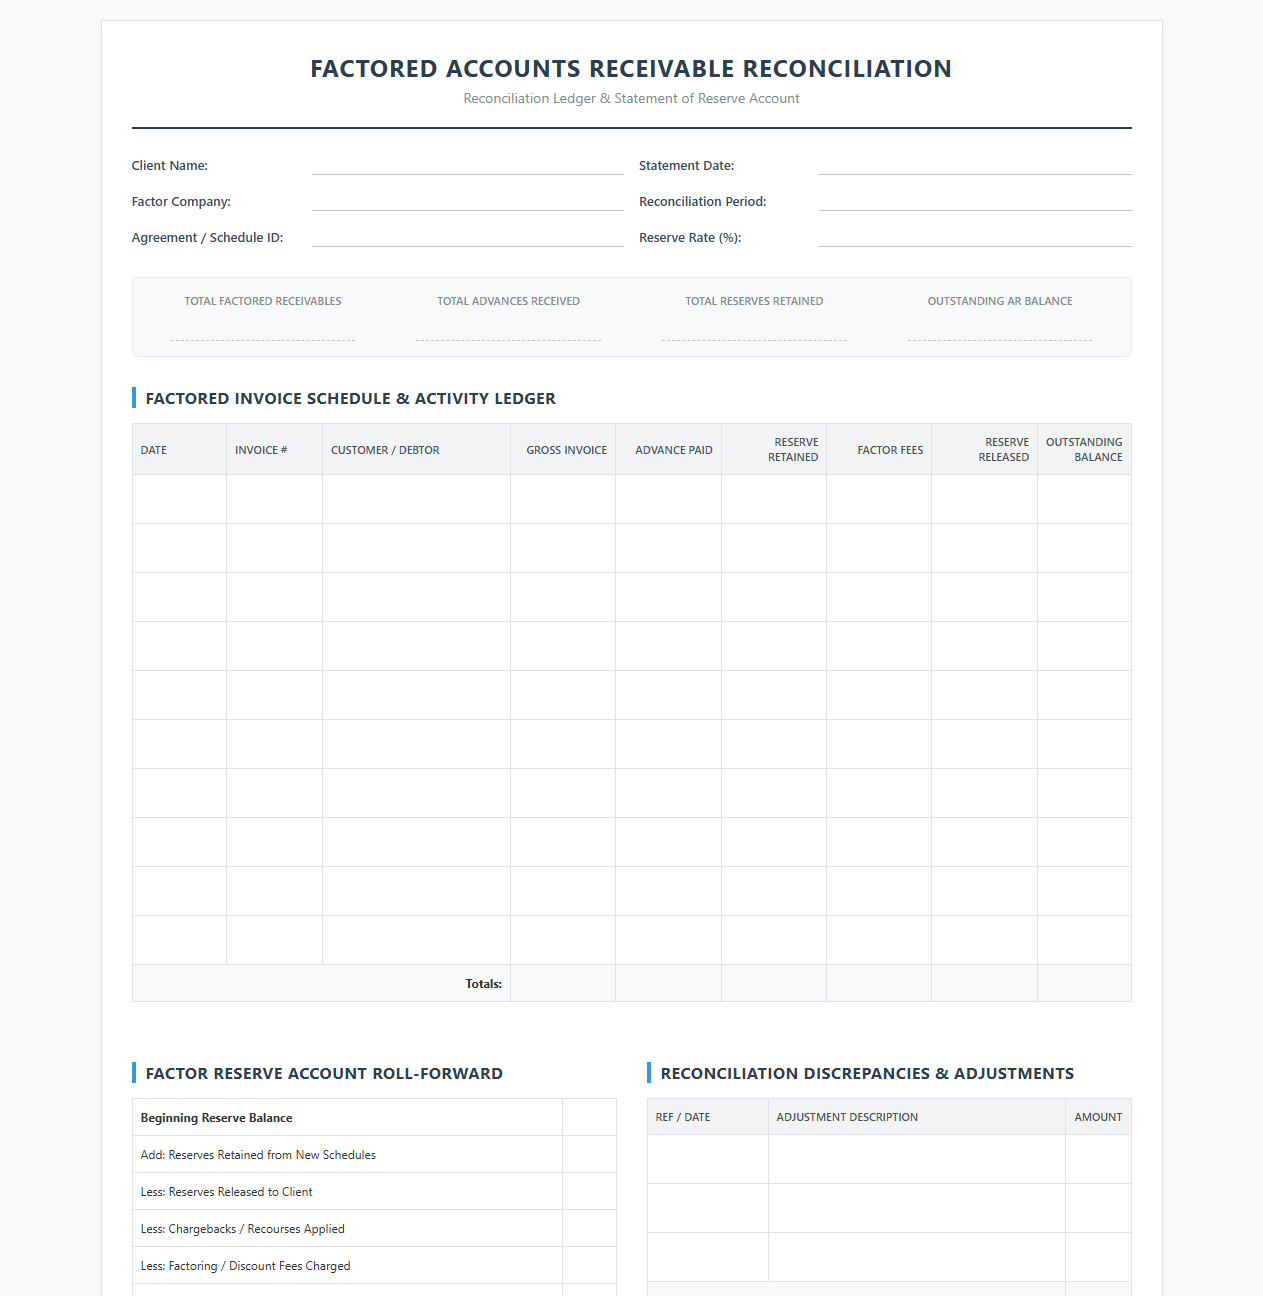1263x1296 pixels.
Task: Click Less: Reserves Released to Client
Action: point(226,1192)
